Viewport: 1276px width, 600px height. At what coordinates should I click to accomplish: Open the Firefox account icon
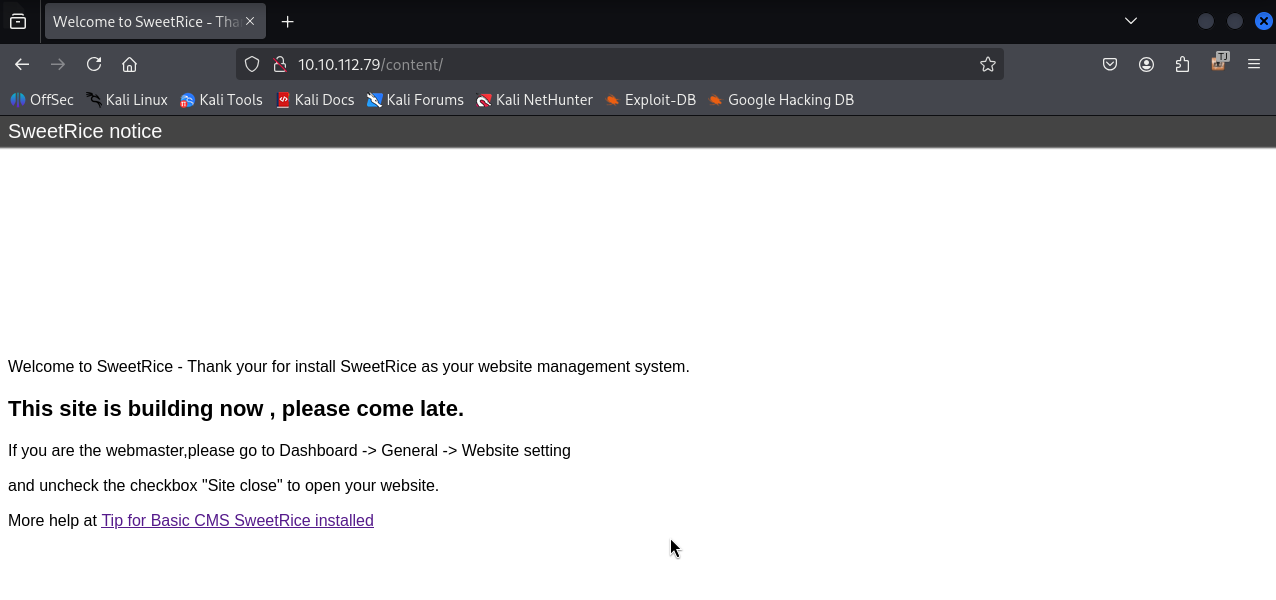[x=1146, y=64]
